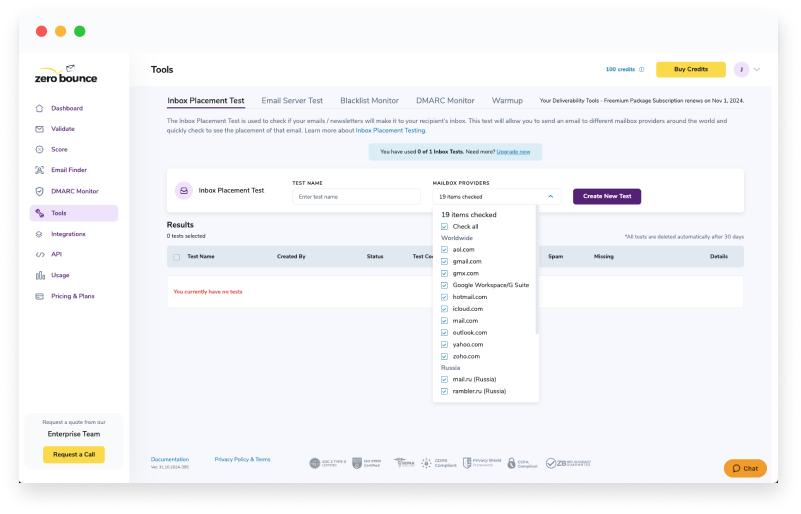
Task: Switch to Email Server Test tab
Action: (x=292, y=101)
